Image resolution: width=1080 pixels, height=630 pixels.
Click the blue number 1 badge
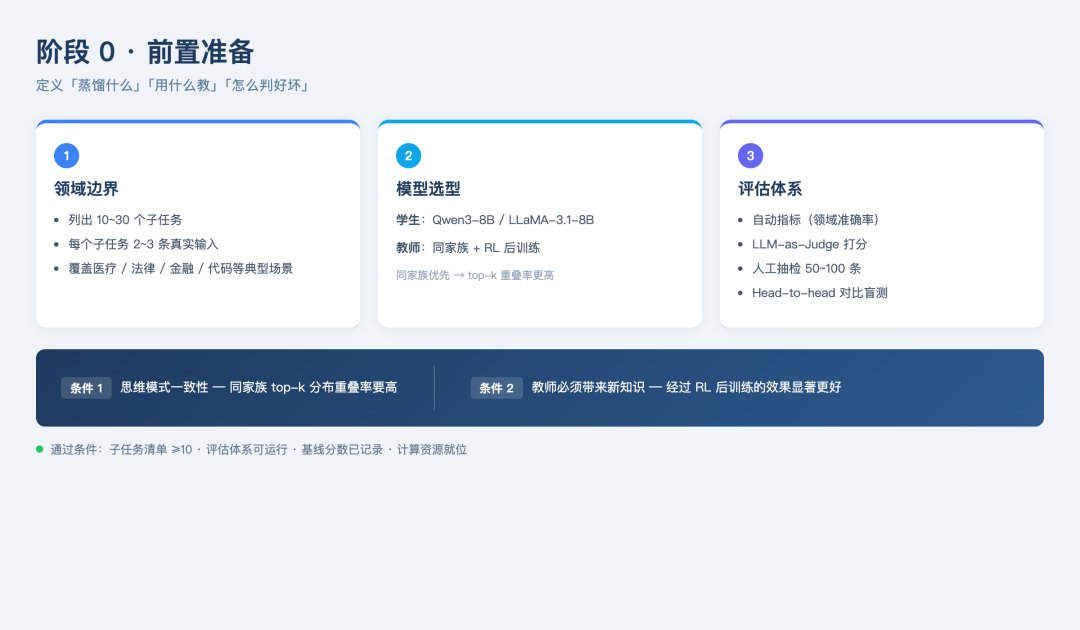[x=67, y=156]
